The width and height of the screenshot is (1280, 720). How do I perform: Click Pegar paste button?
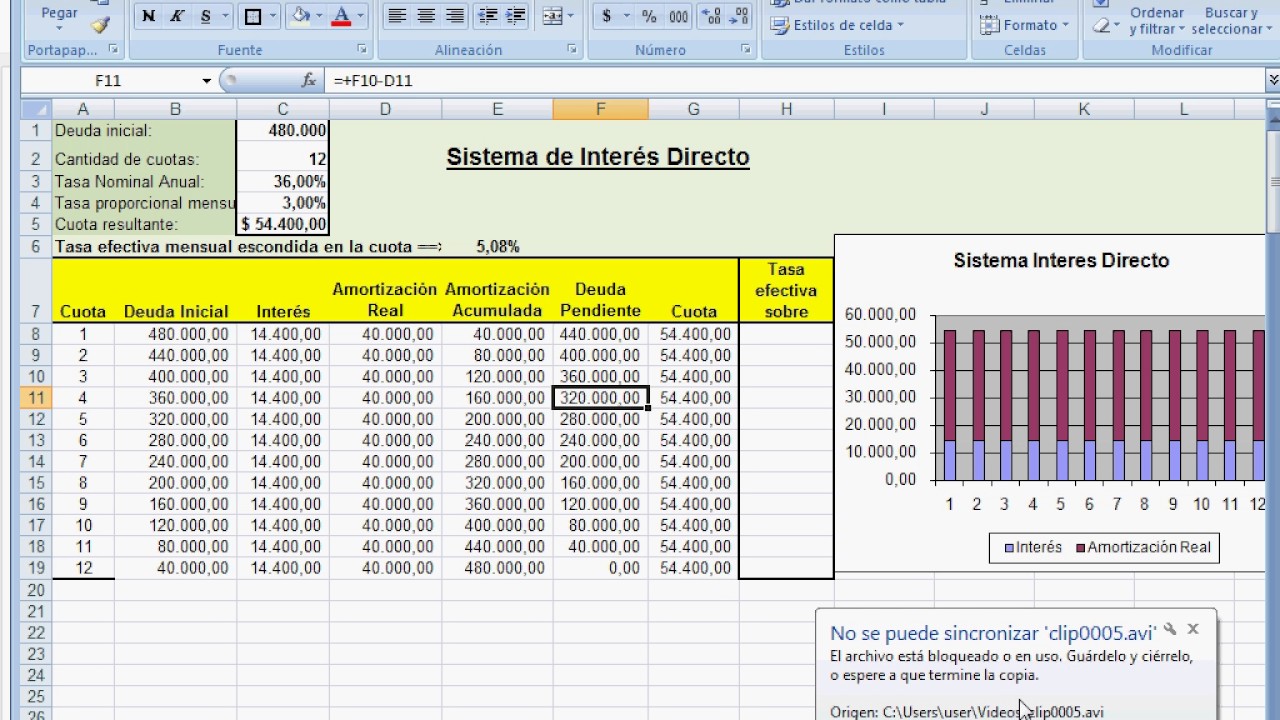click(x=60, y=13)
